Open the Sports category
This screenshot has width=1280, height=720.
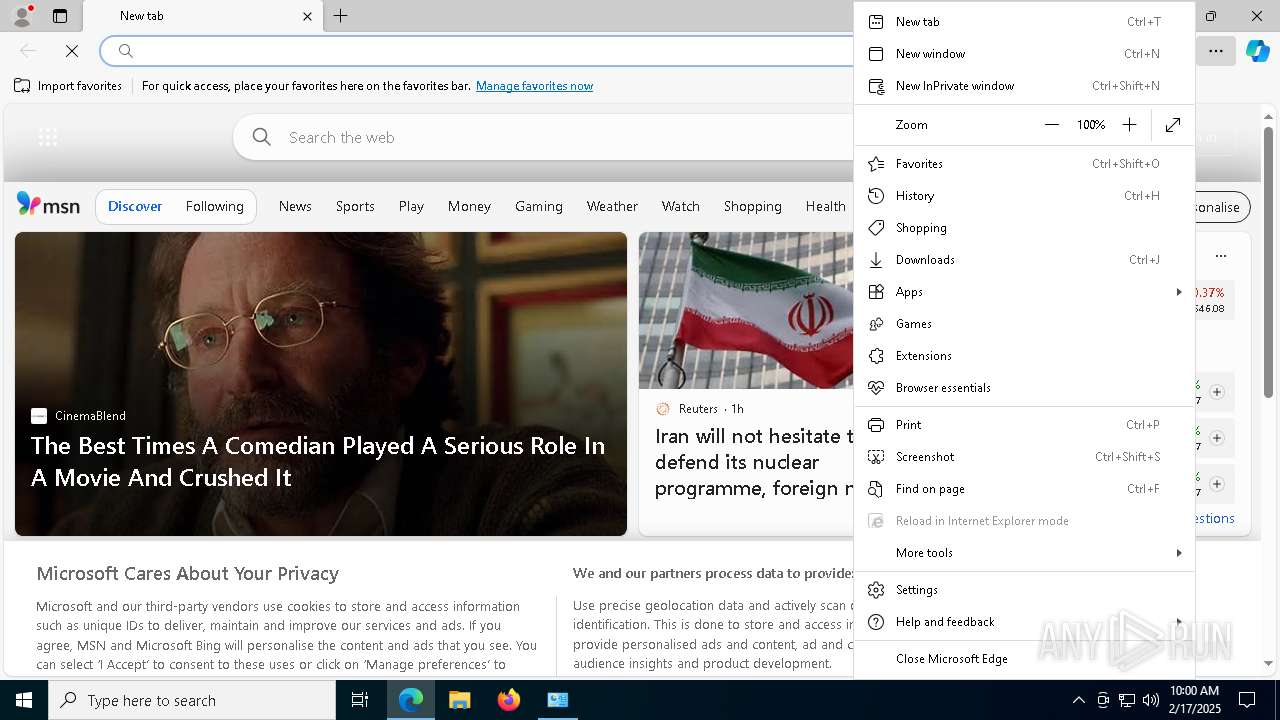[x=355, y=206]
